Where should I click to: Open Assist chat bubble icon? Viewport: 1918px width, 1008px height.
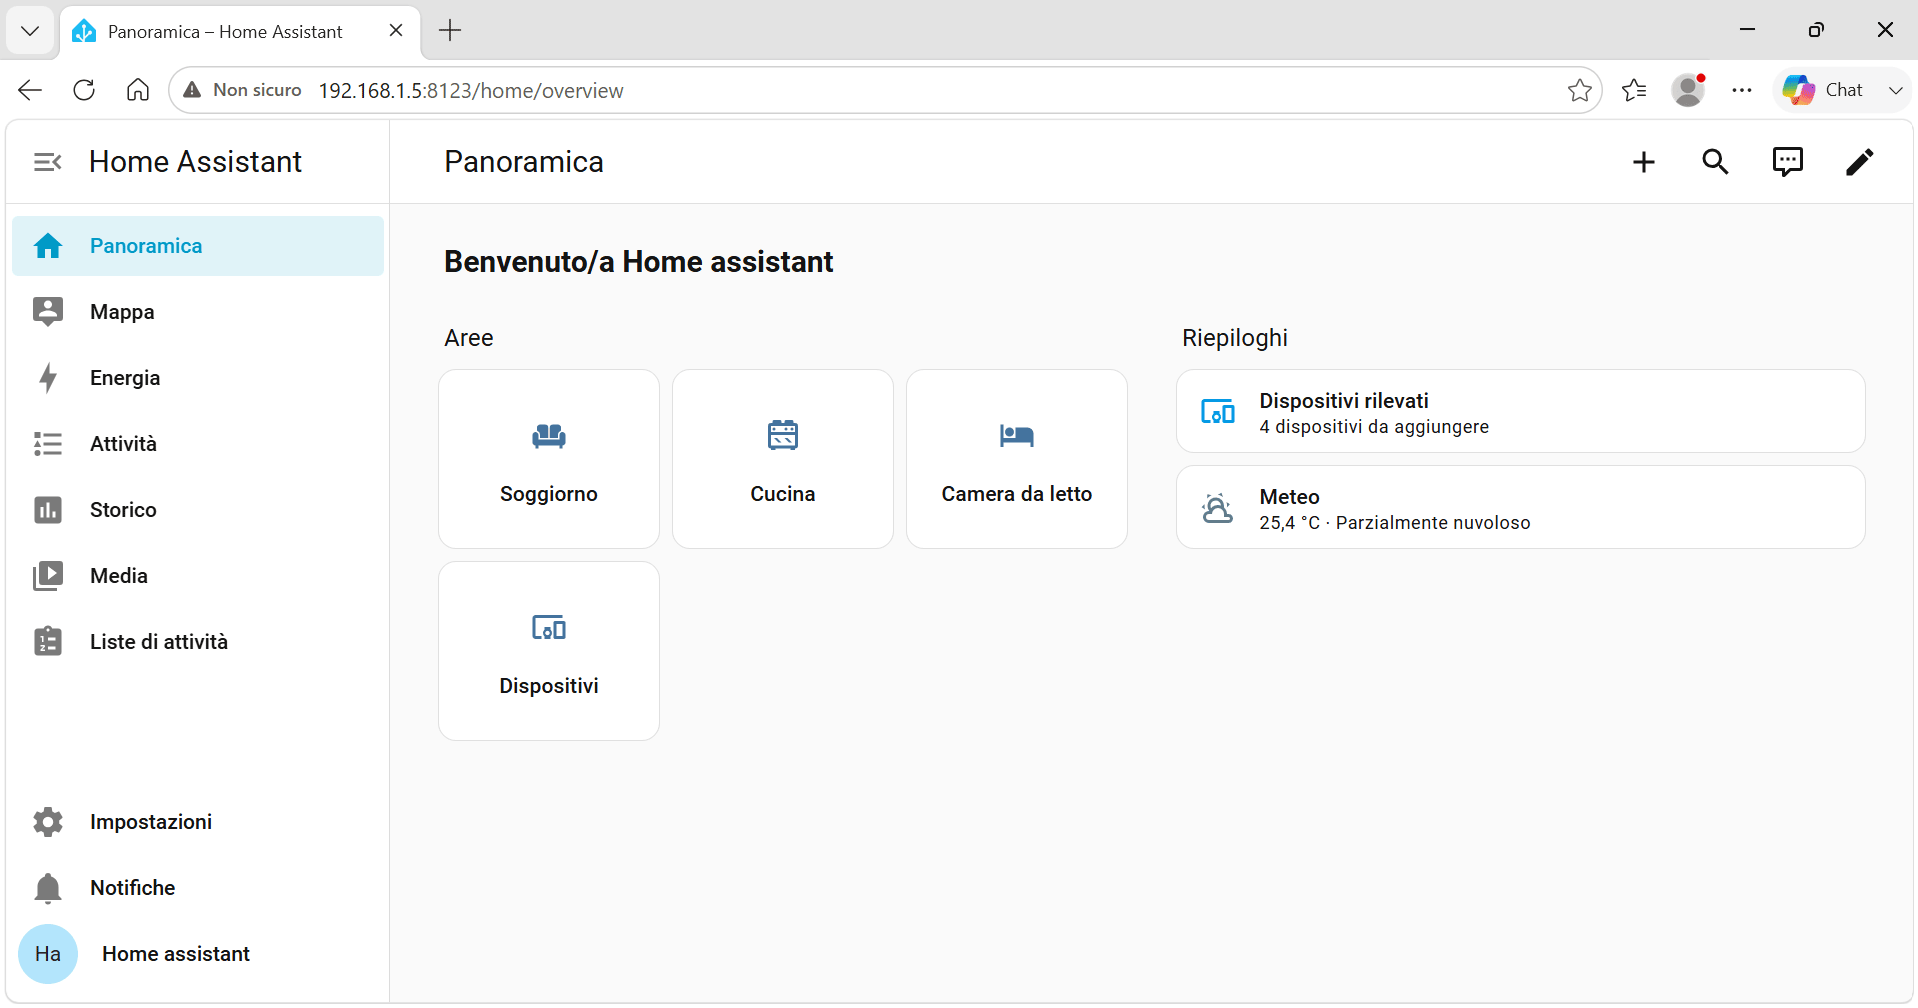coord(1788,162)
